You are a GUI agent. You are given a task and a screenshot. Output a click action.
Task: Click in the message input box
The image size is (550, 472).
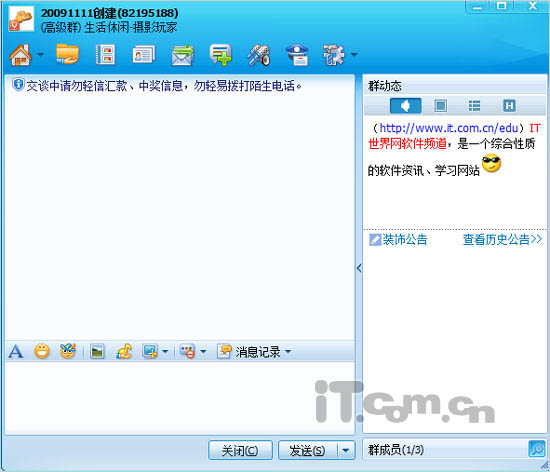pyautogui.click(x=180, y=398)
